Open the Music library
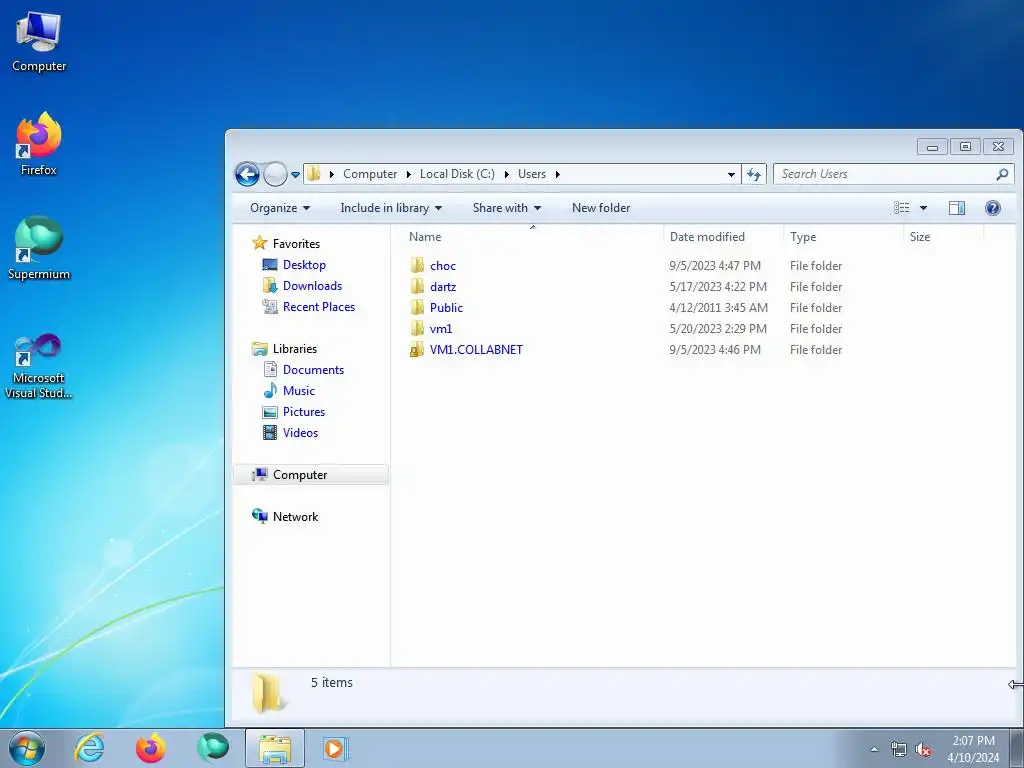1024x768 pixels. click(x=298, y=391)
